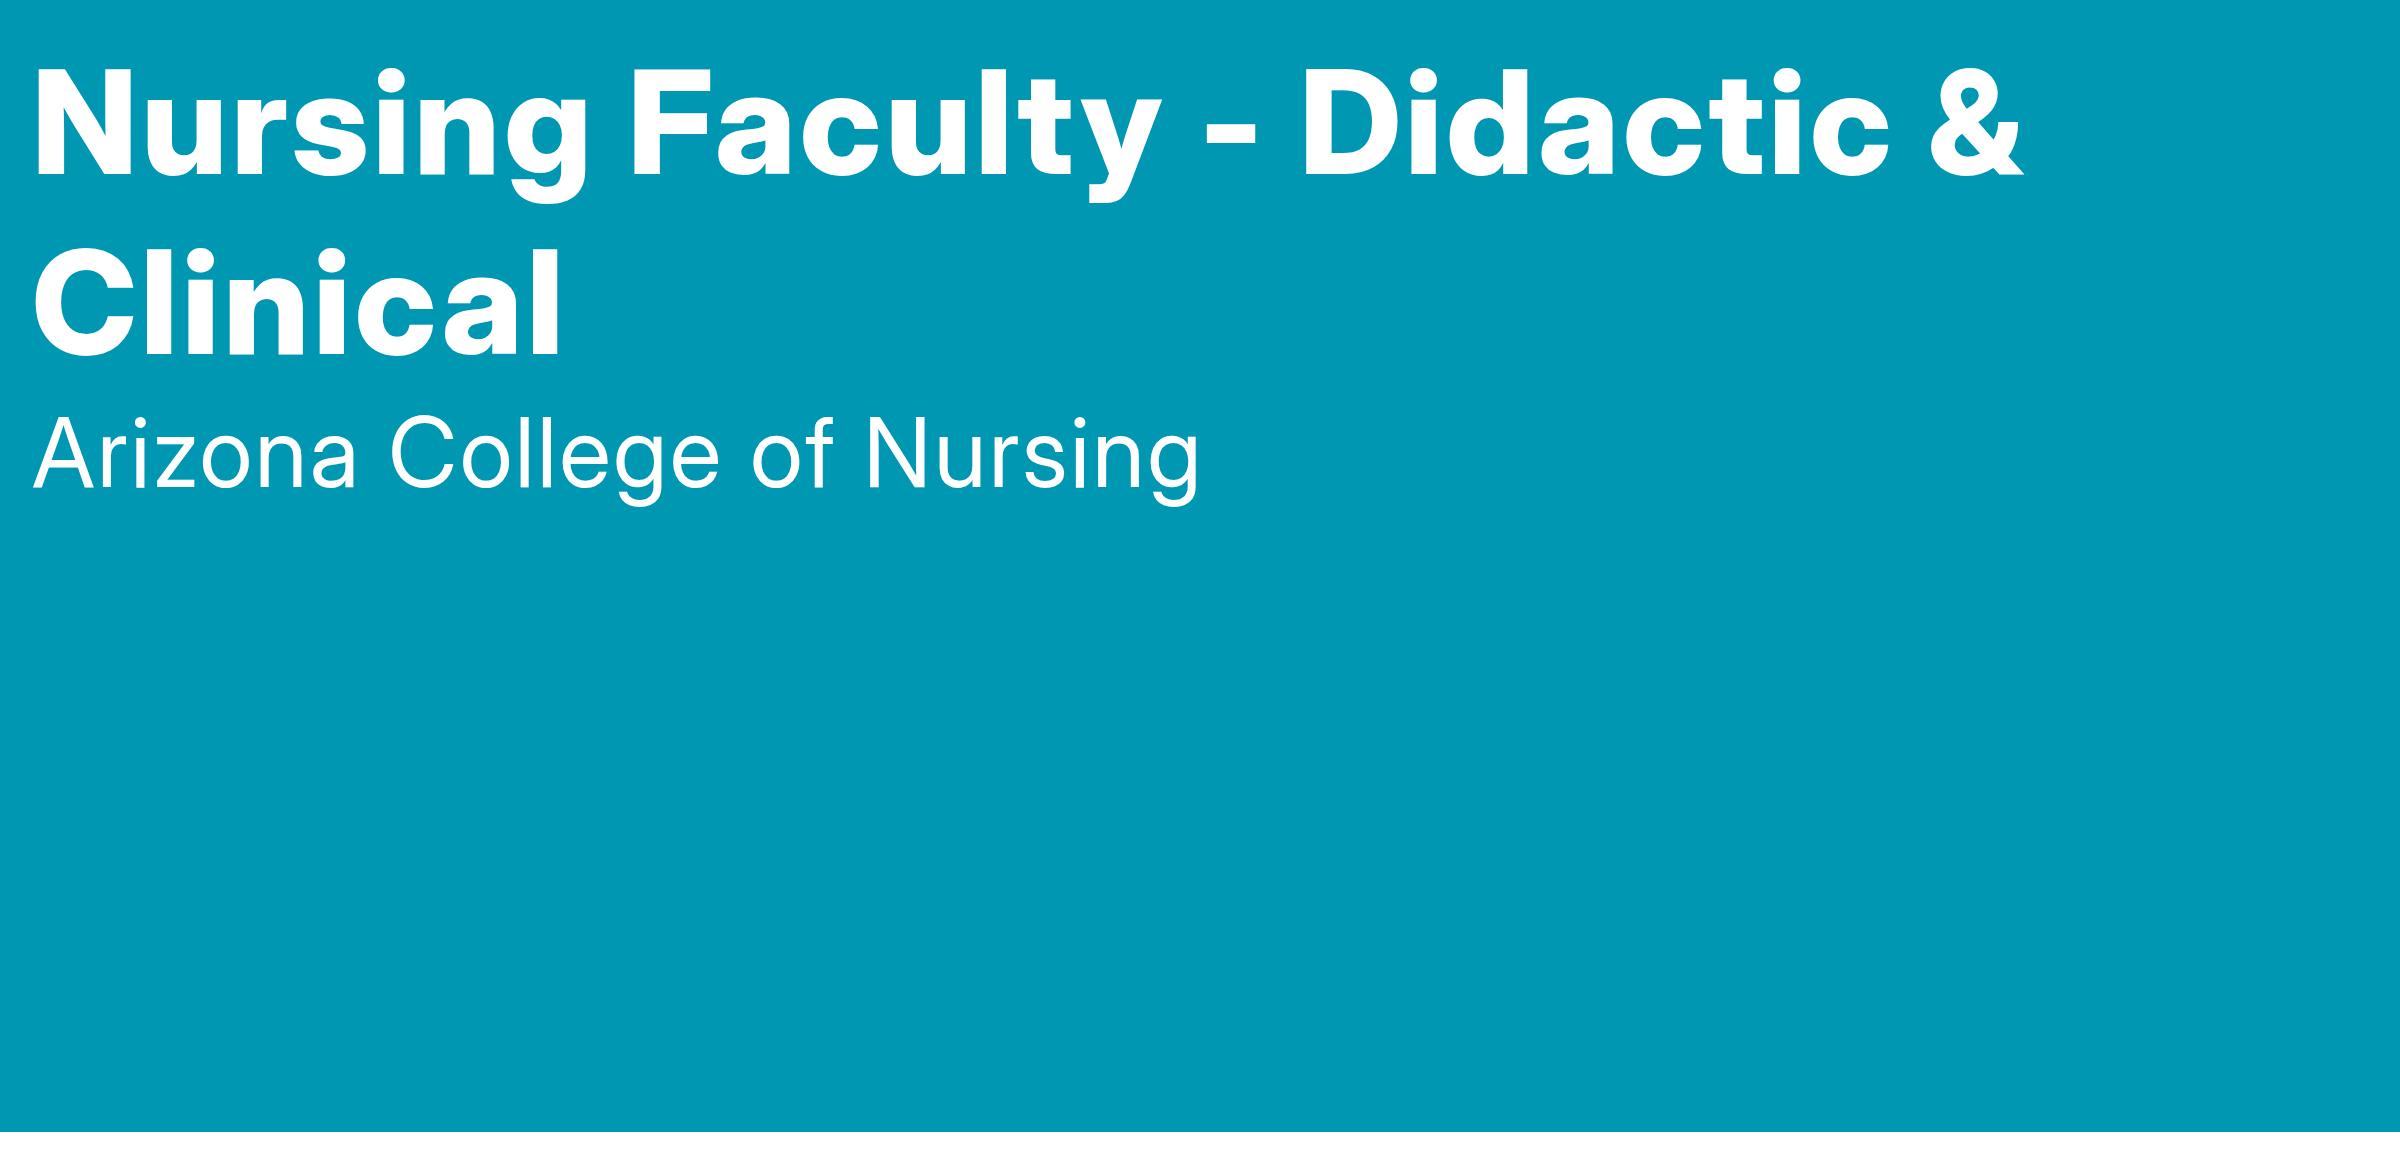Open the "Arizona College of Nursing" subtitle link
This screenshot has width=2400, height=1173.
tap(616, 455)
